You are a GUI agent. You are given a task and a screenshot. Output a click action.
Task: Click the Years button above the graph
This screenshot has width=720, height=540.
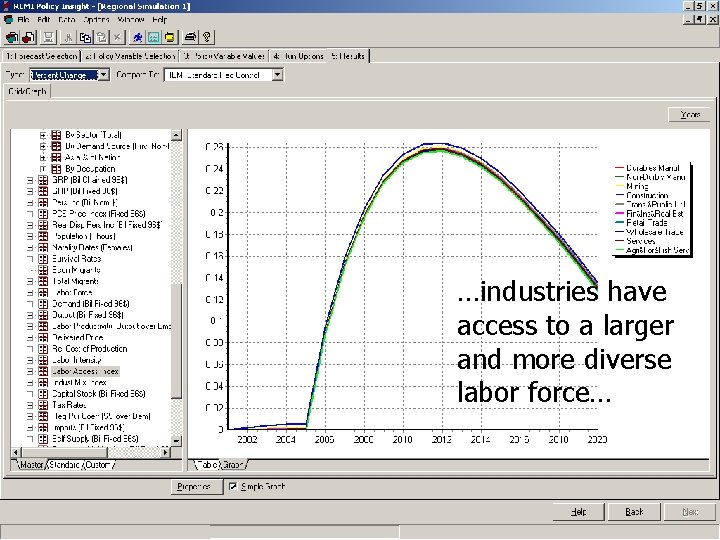click(690, 114)
